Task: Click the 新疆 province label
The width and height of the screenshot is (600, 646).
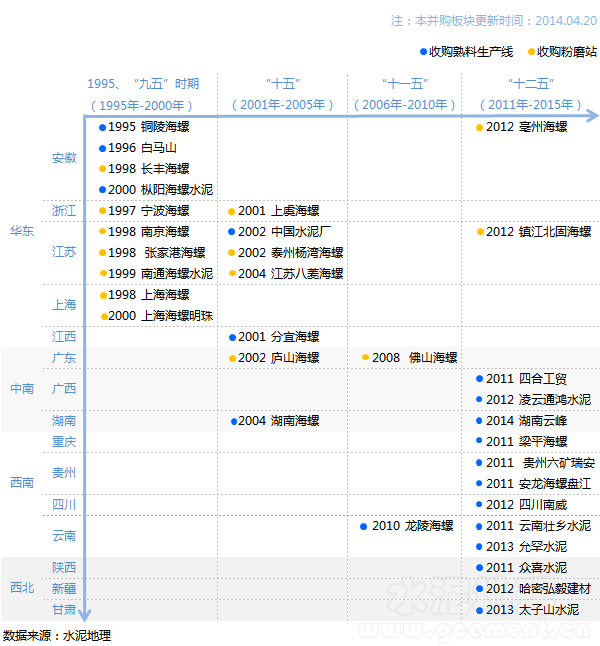Action: 64,588
